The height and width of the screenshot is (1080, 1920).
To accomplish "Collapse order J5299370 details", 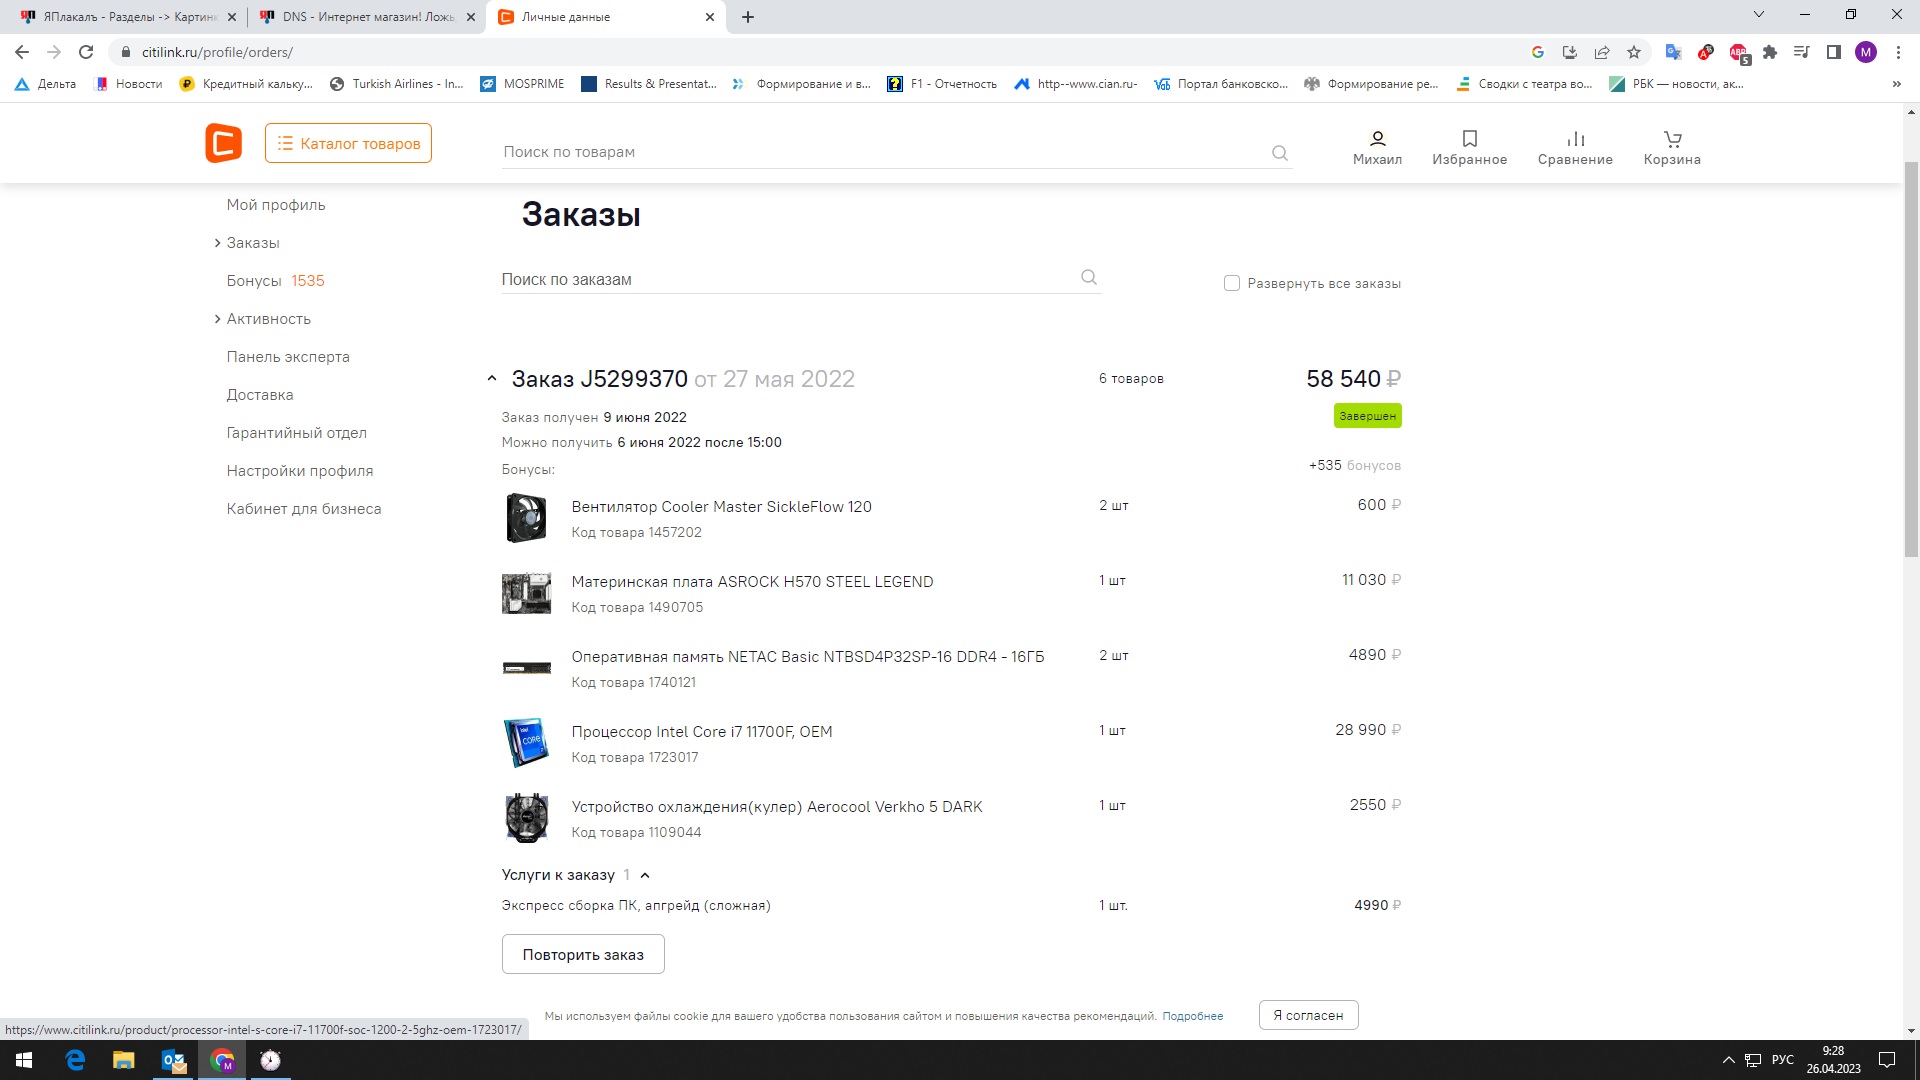I will [x=491, y=379].
